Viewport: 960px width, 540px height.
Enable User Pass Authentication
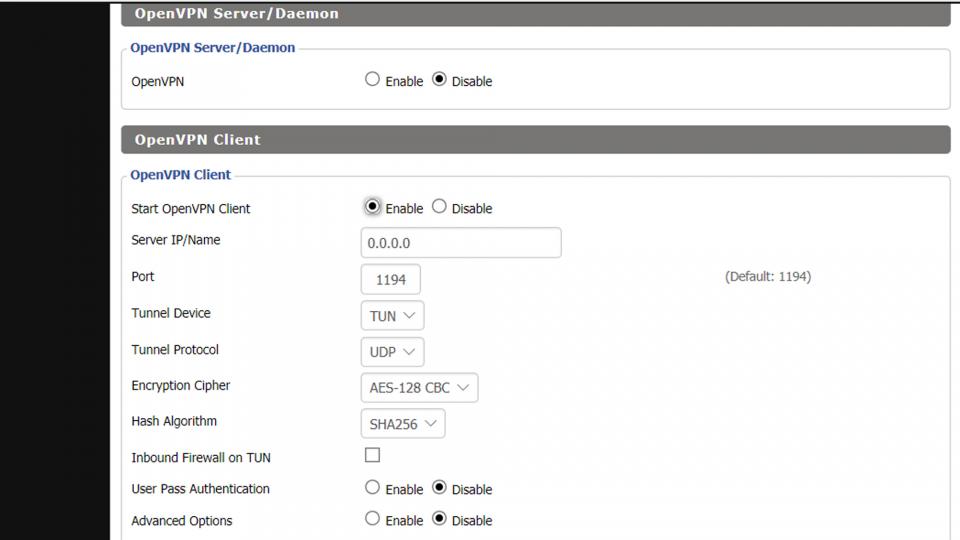pos(372,488)
